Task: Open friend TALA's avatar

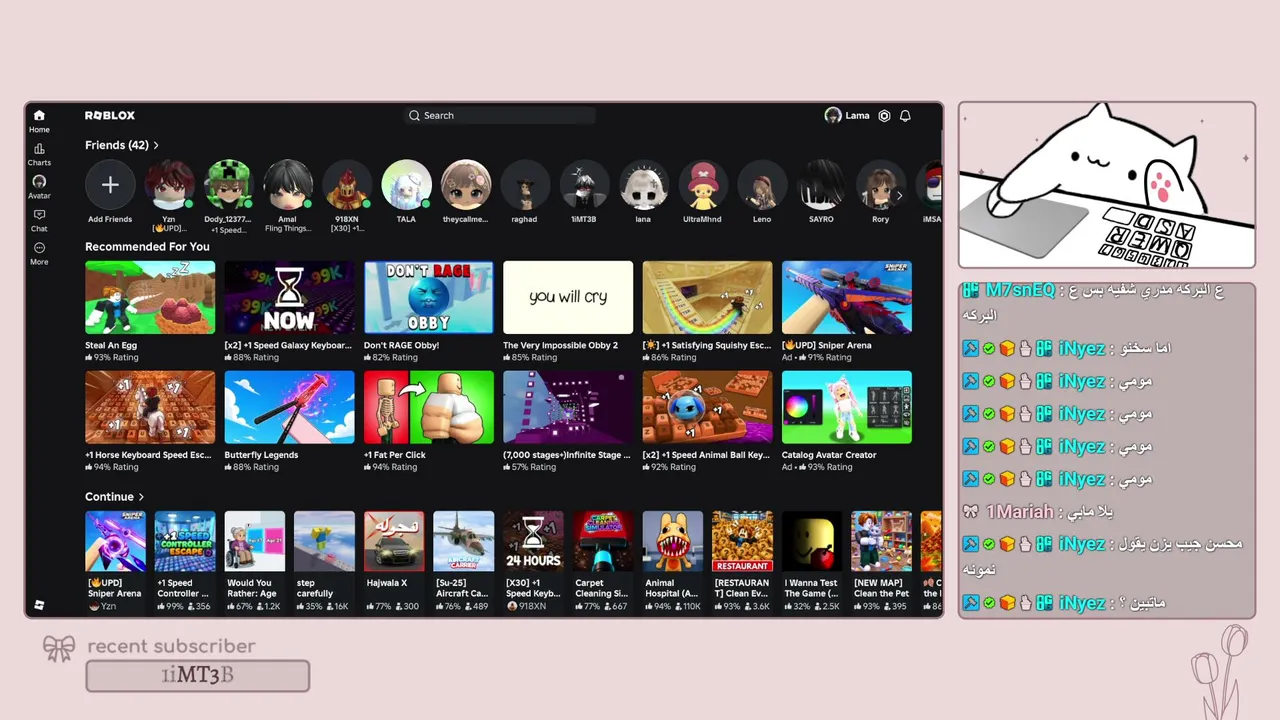Action: (406, 185)
